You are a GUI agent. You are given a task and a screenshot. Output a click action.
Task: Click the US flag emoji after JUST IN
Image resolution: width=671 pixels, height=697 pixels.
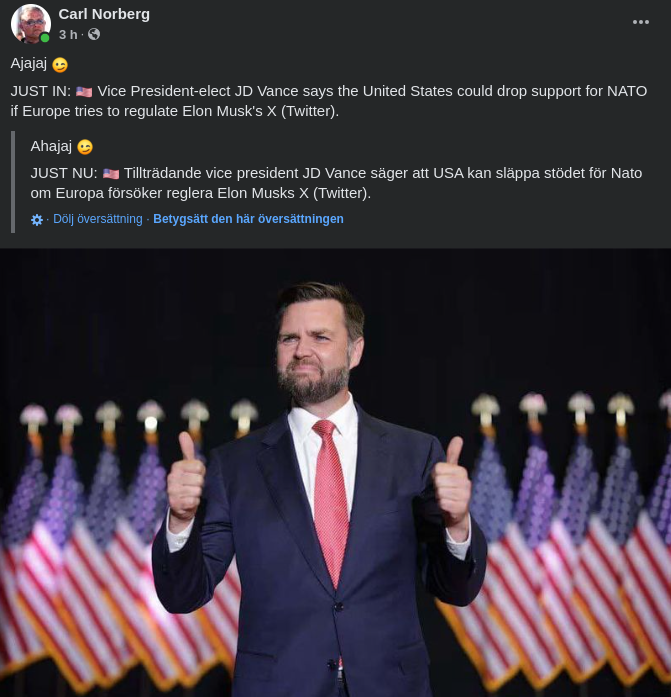coord(84,91)
